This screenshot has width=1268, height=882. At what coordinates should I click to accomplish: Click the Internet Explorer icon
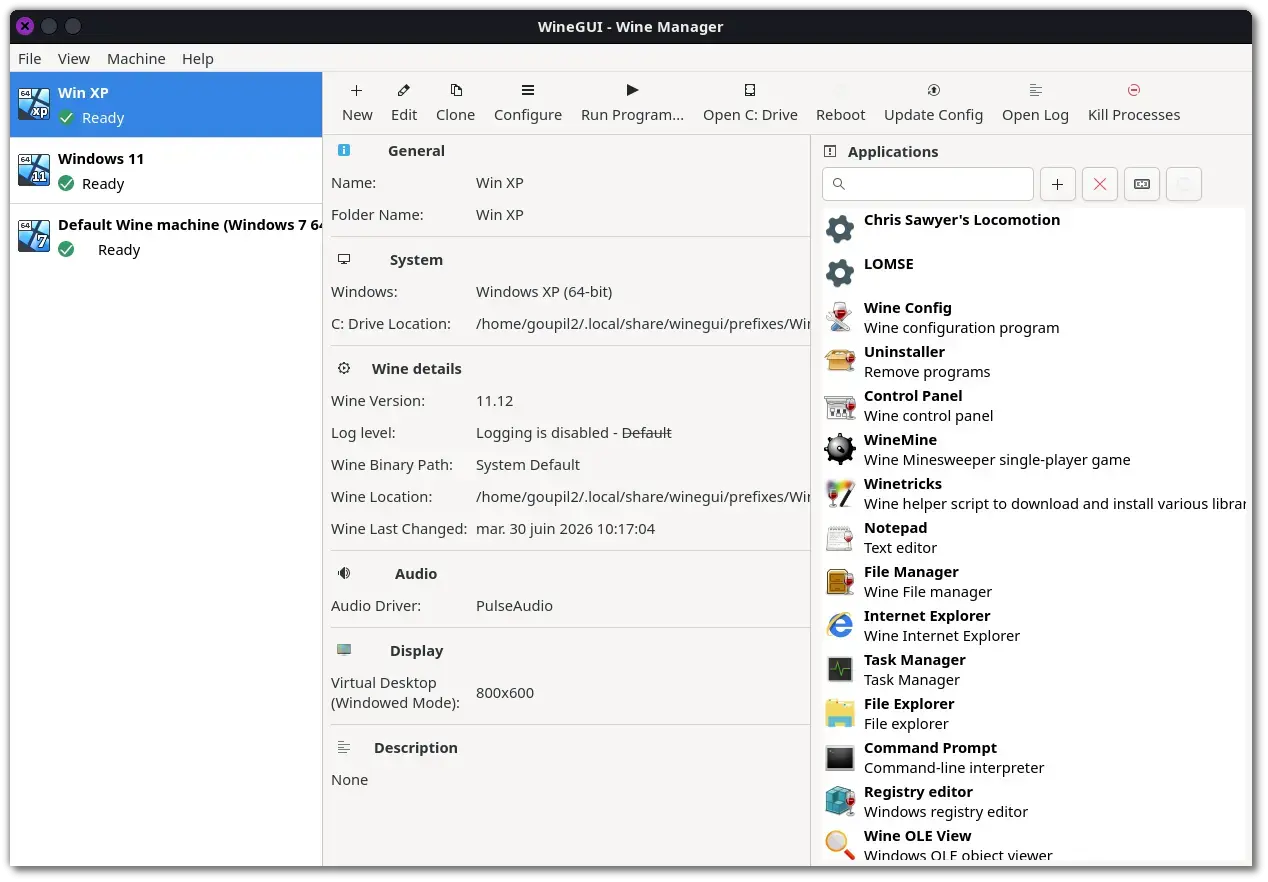point(840,625)
